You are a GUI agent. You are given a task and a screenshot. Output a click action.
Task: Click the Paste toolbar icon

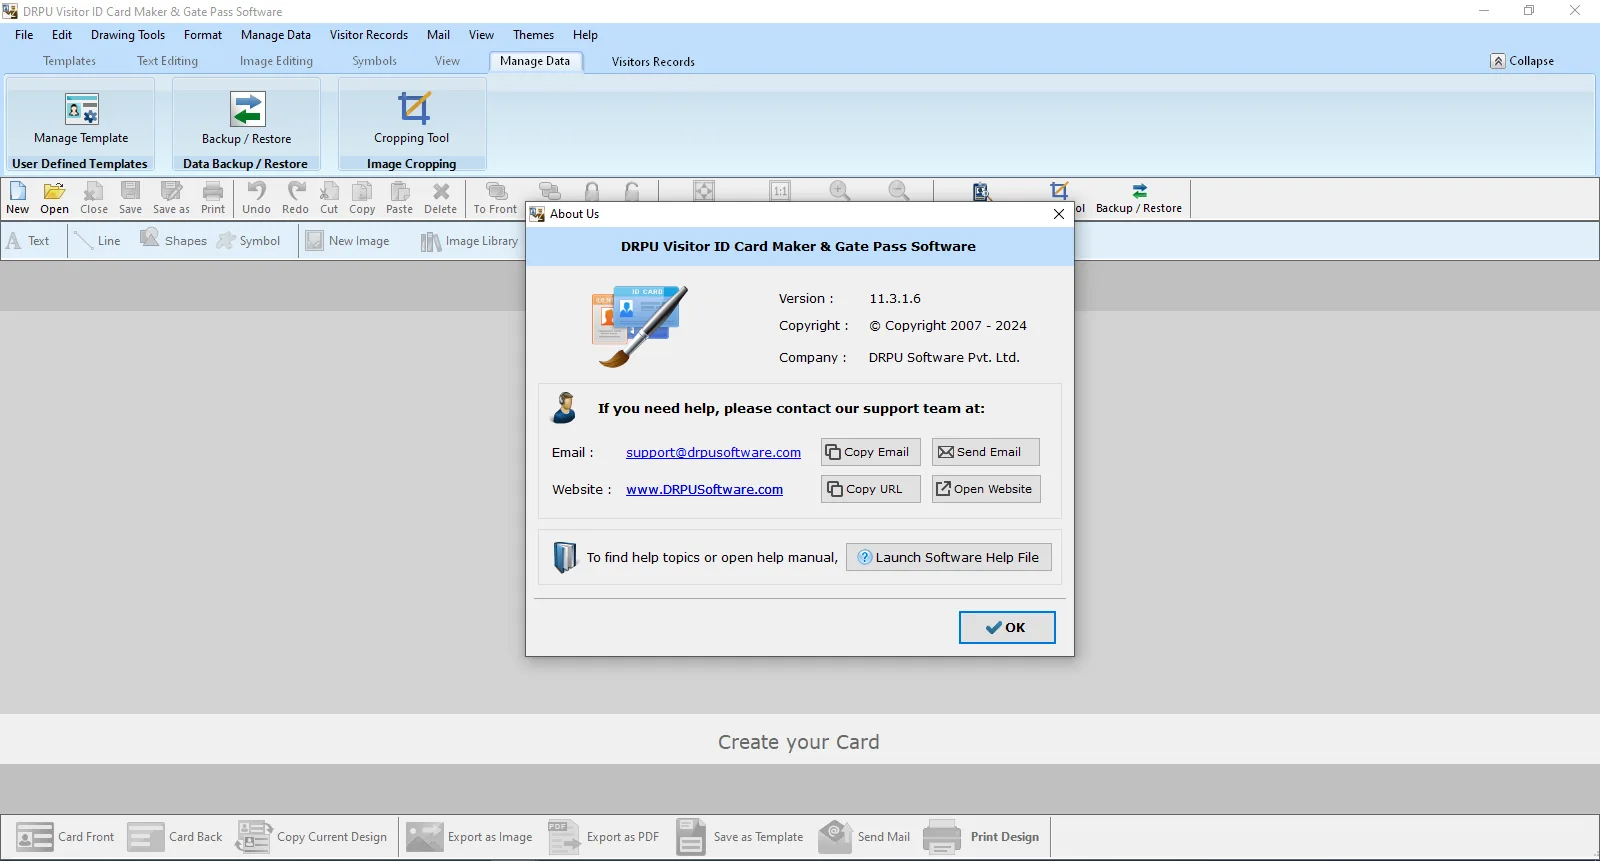[x=399, y=198]
